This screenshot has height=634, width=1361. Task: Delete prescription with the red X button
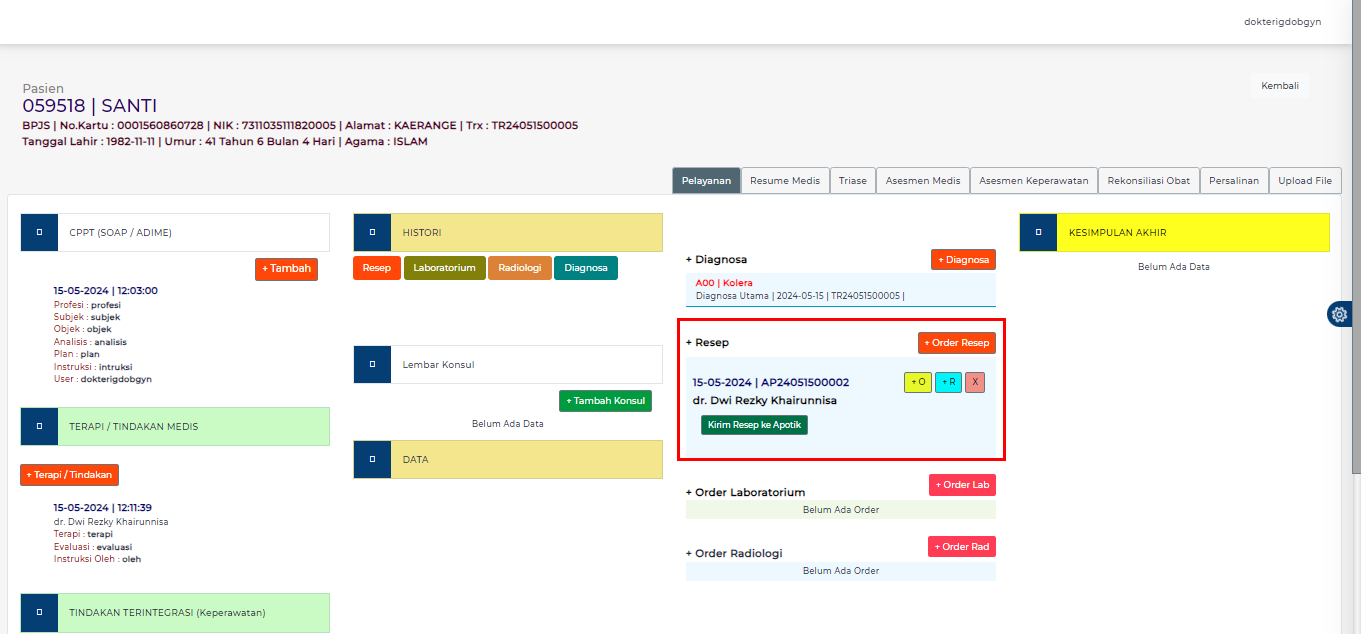[975, 382]
